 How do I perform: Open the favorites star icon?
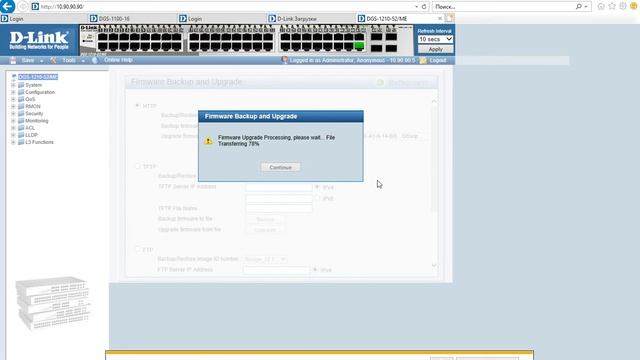612,6
